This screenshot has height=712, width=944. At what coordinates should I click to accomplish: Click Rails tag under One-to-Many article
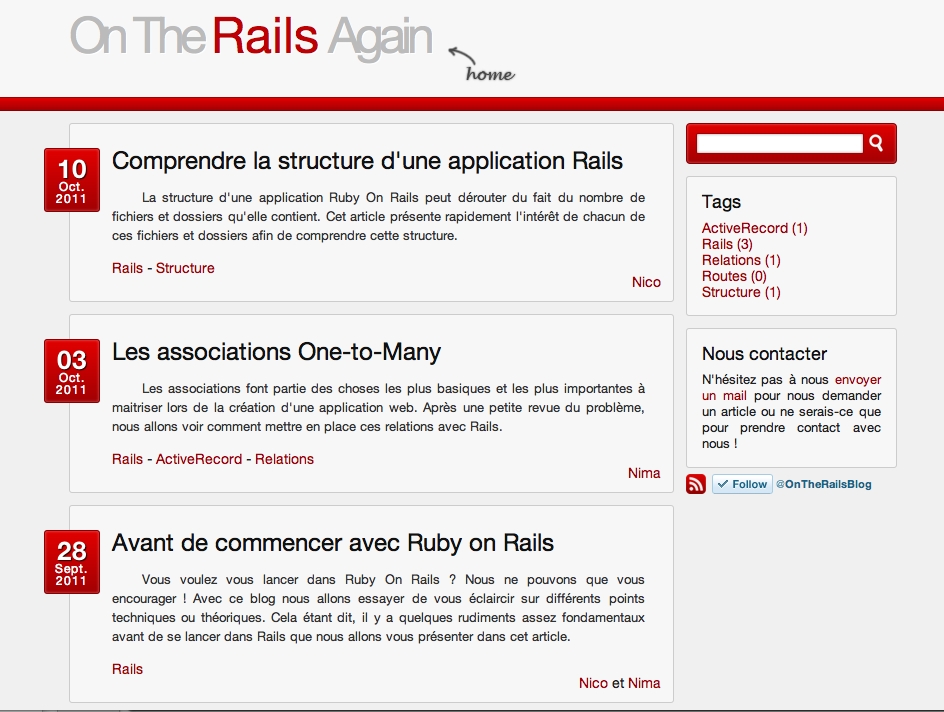coord(128,459)
